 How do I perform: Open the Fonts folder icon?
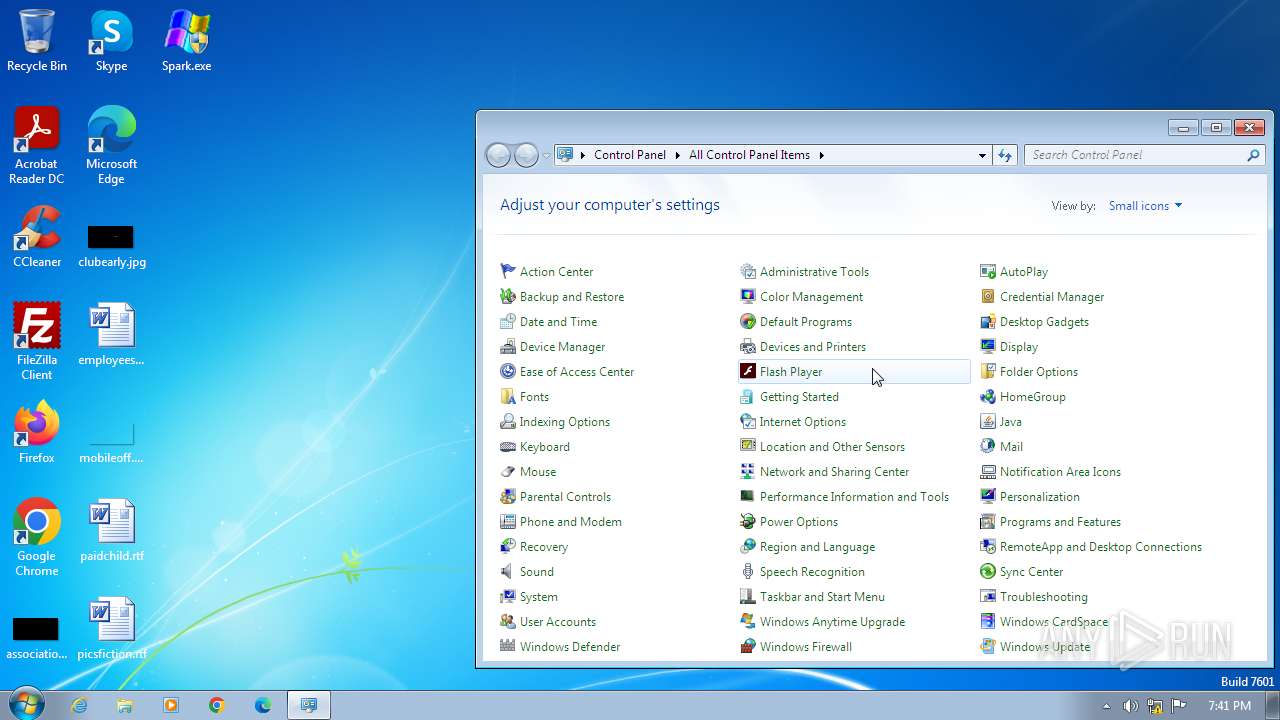coord(508,397)
